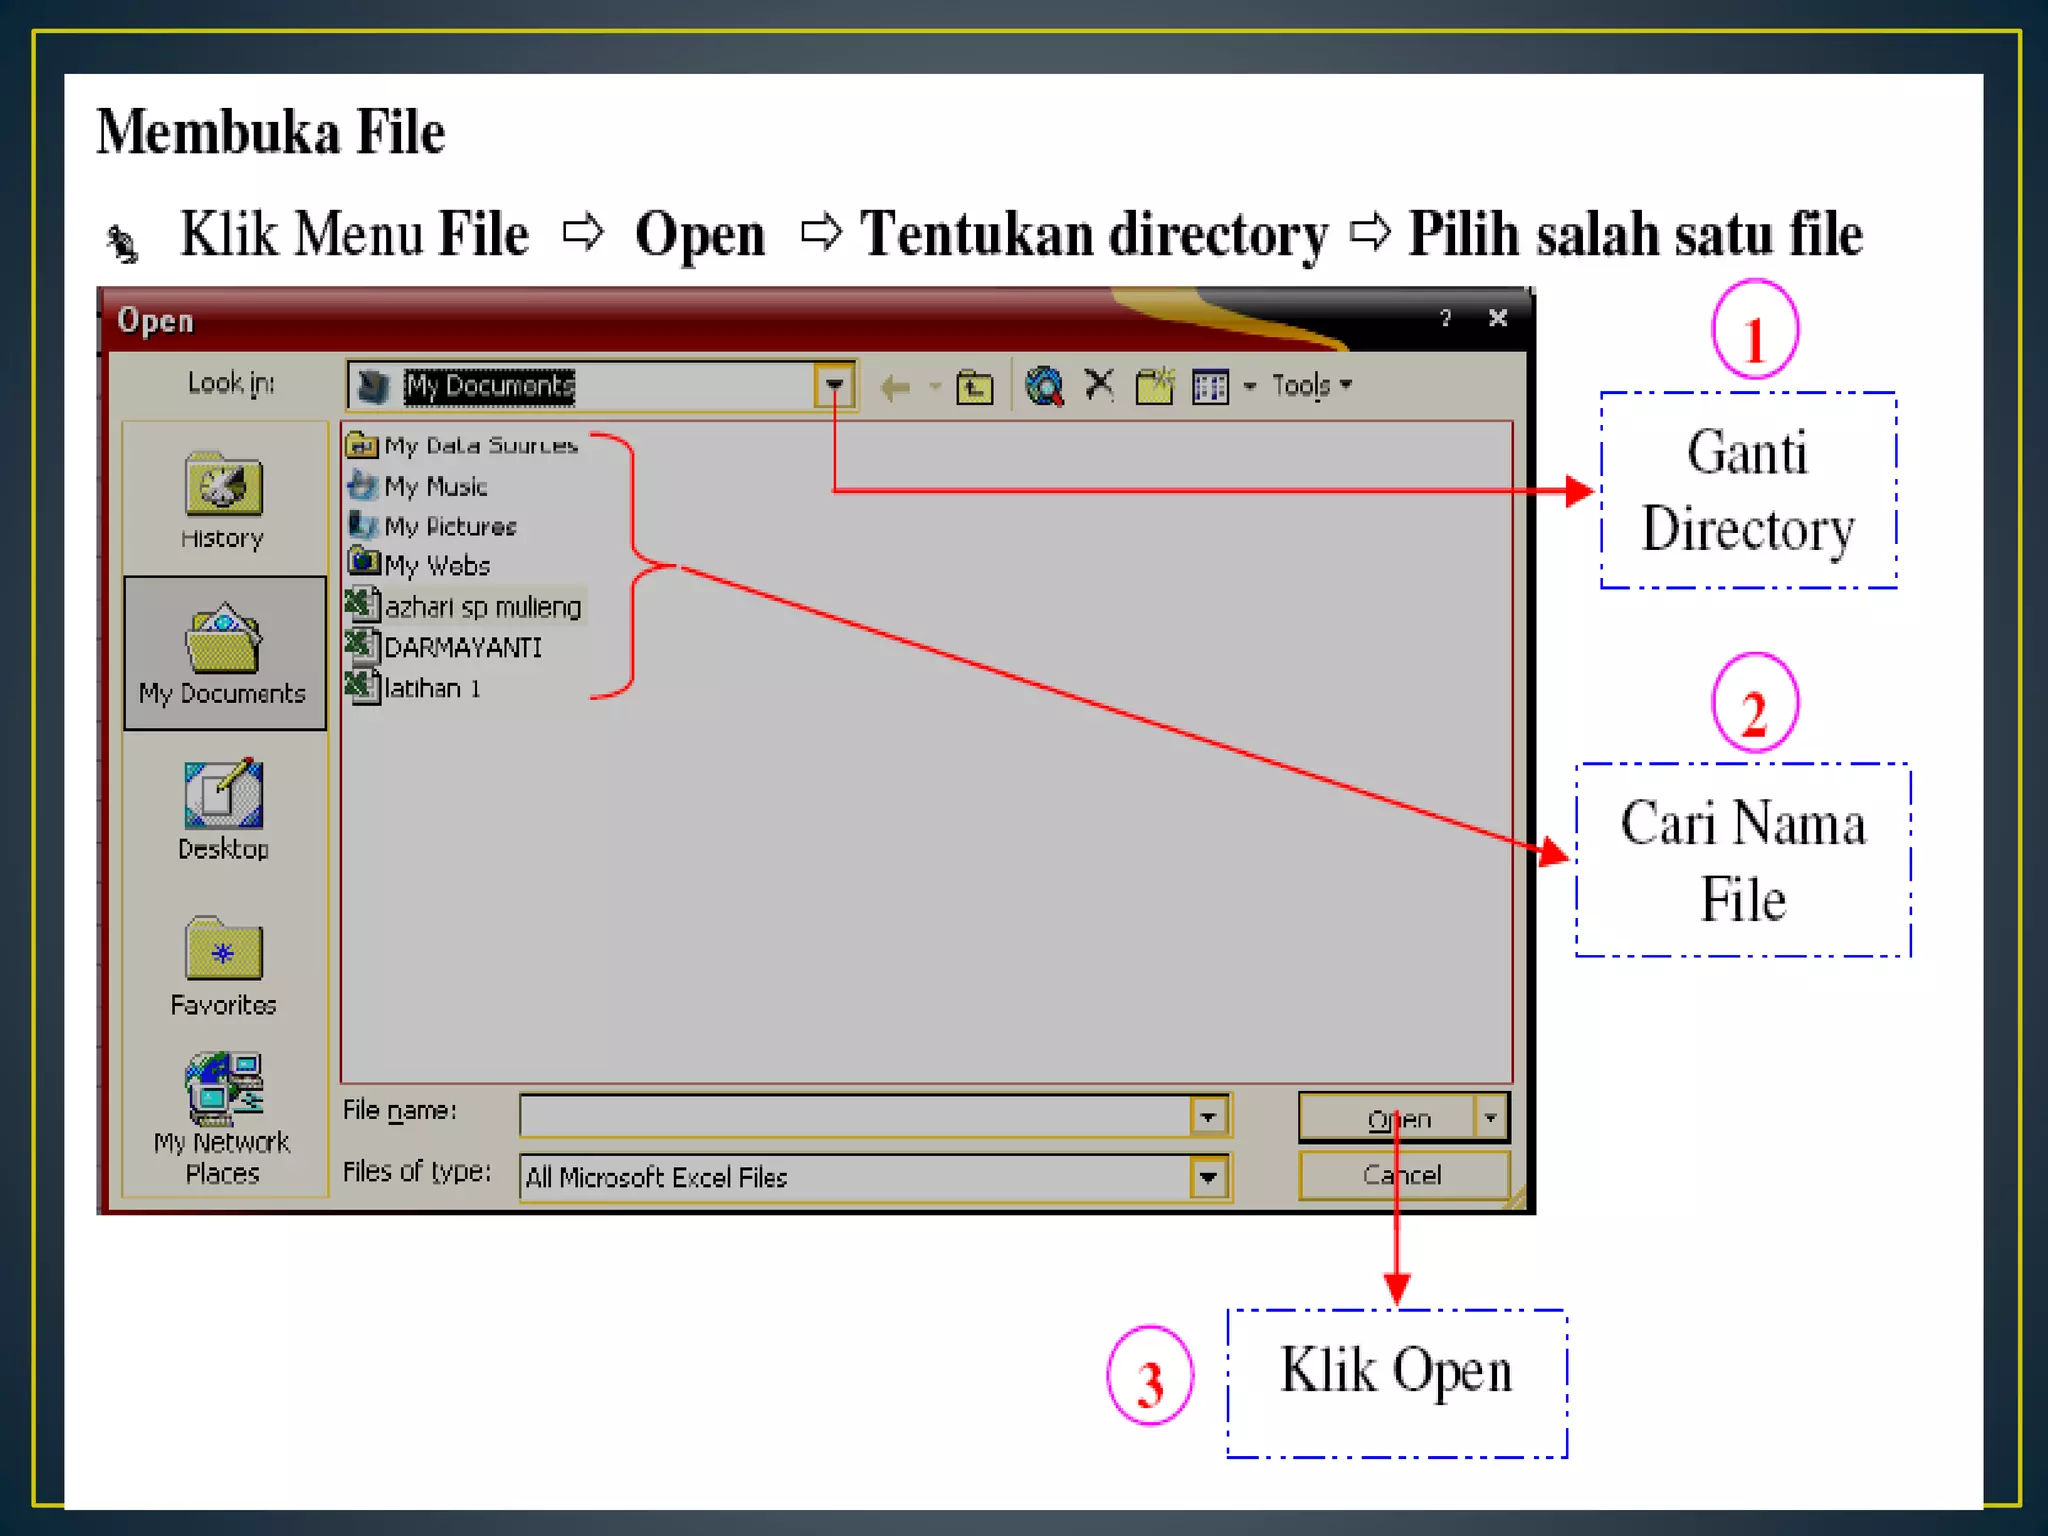Screen dimensions: 2048x1536
Task: Expand the Look in dropdown arrow
Action: pos(834,386)
